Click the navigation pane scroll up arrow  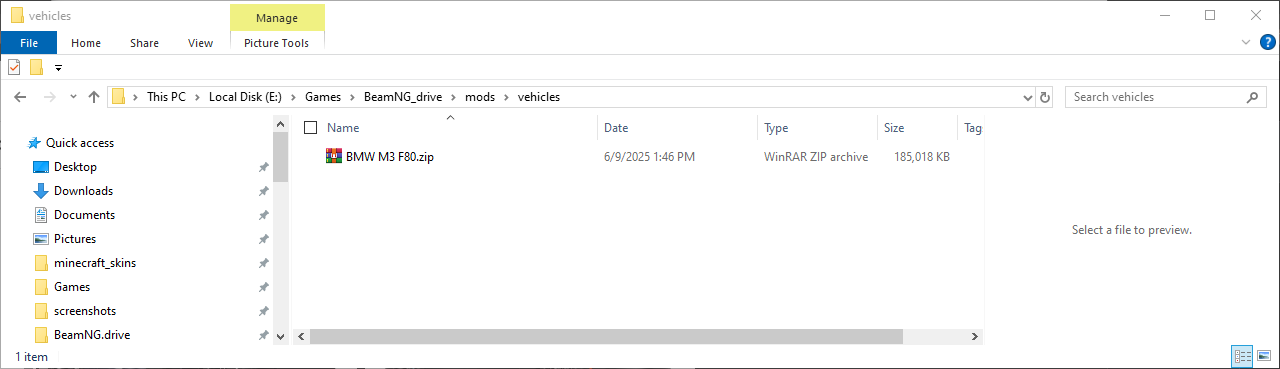coord(280,124)
